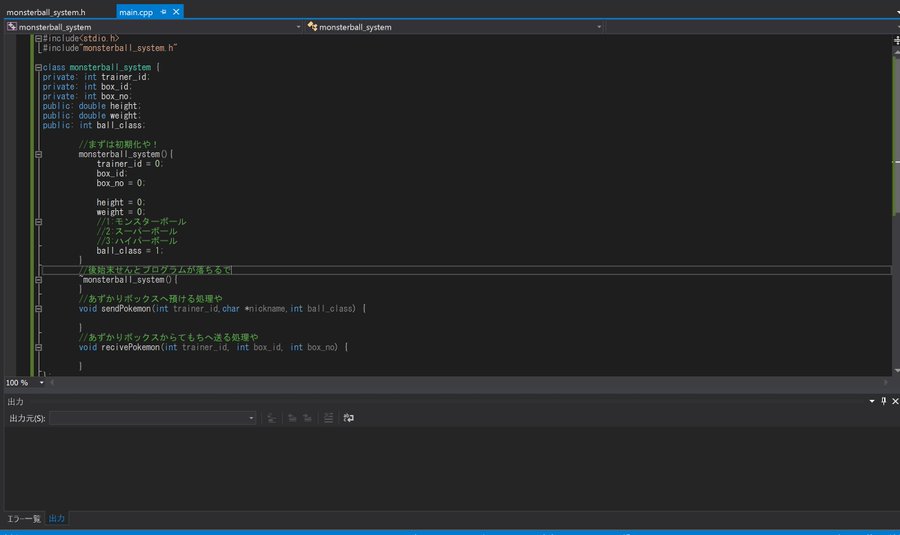Click the find message icon in output toolbar
Image resolution: width=900 pixels, height=535 pixels.
coord(272,418)
